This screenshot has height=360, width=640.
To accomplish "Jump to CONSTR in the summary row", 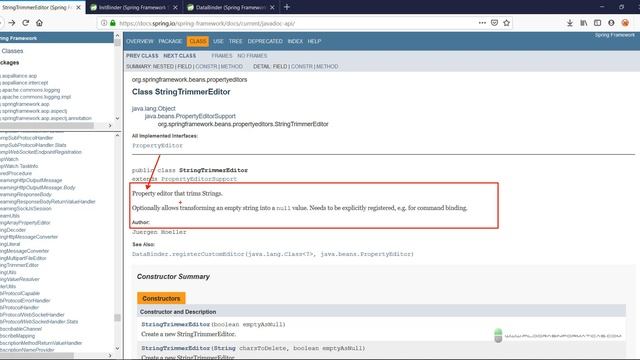I will [207, 67].
